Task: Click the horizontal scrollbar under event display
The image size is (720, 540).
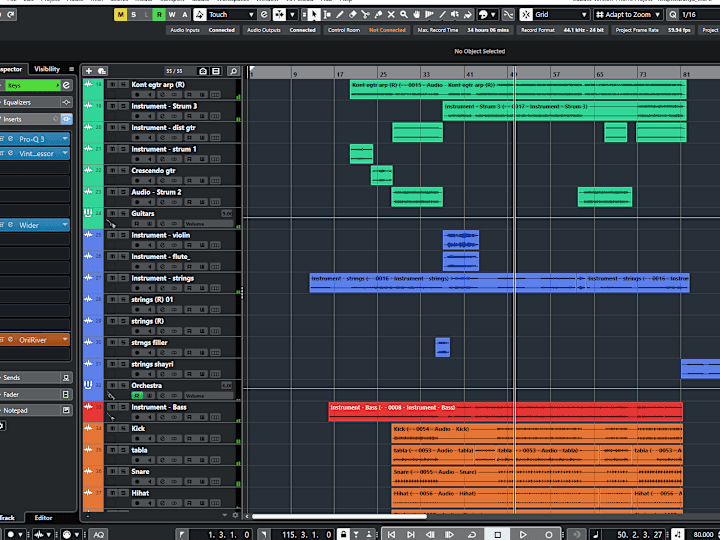Action: (x=340, y=516)
